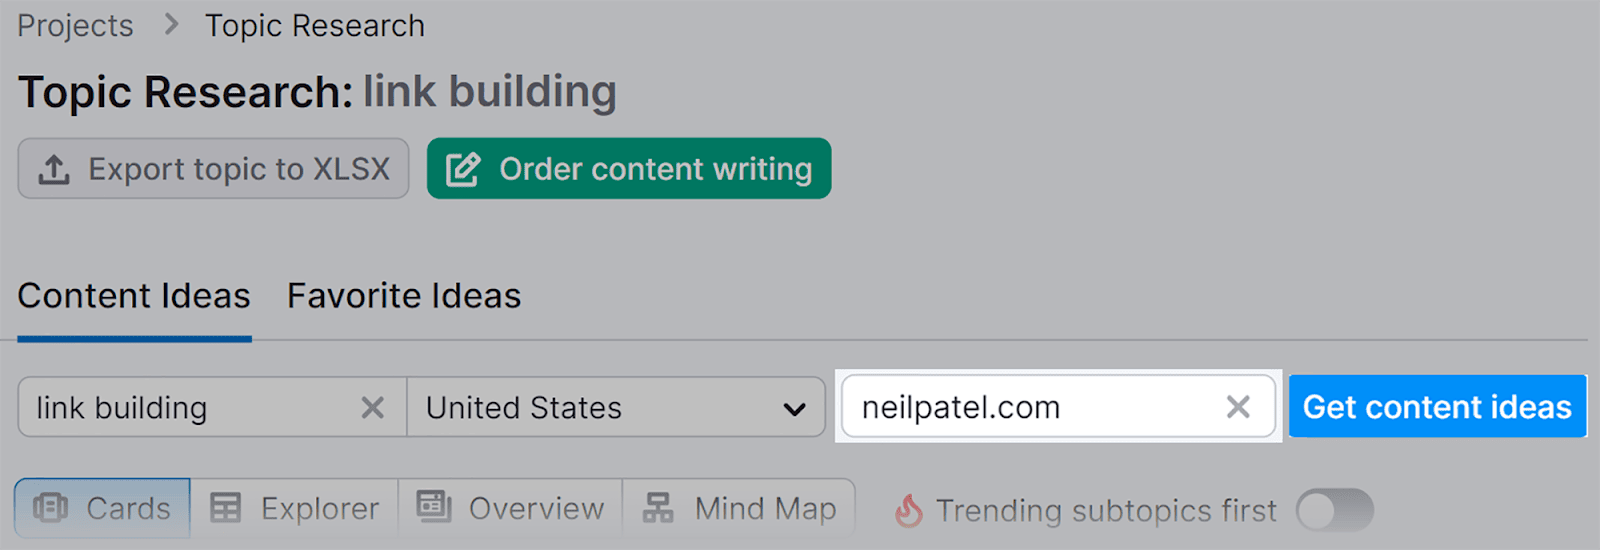Expand country list using chevron arrow
This screenshot has height=550, width=1600.
click(795, 409)
